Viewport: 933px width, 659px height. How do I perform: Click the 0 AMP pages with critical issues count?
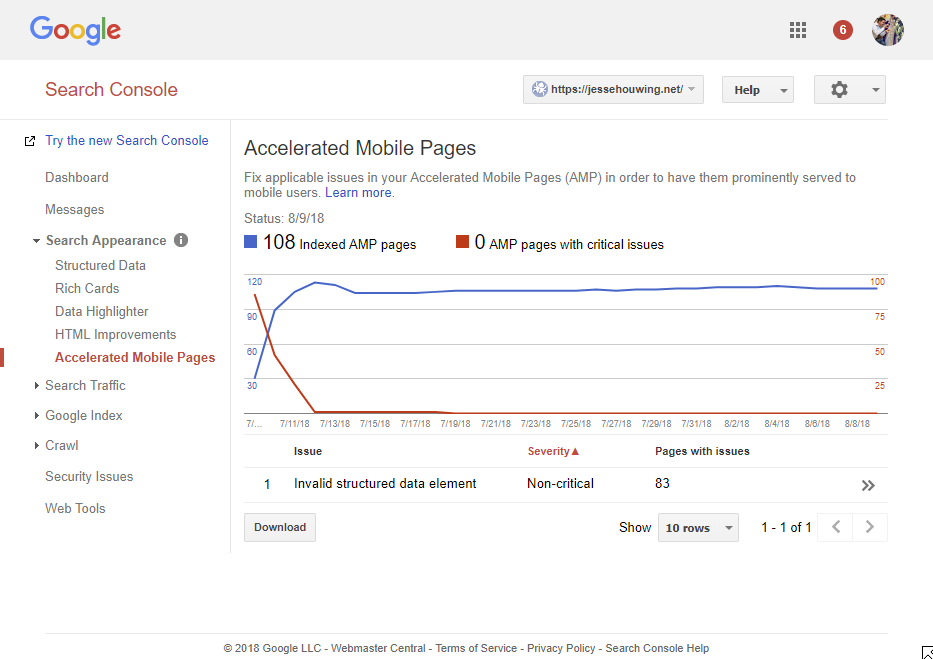480,242
